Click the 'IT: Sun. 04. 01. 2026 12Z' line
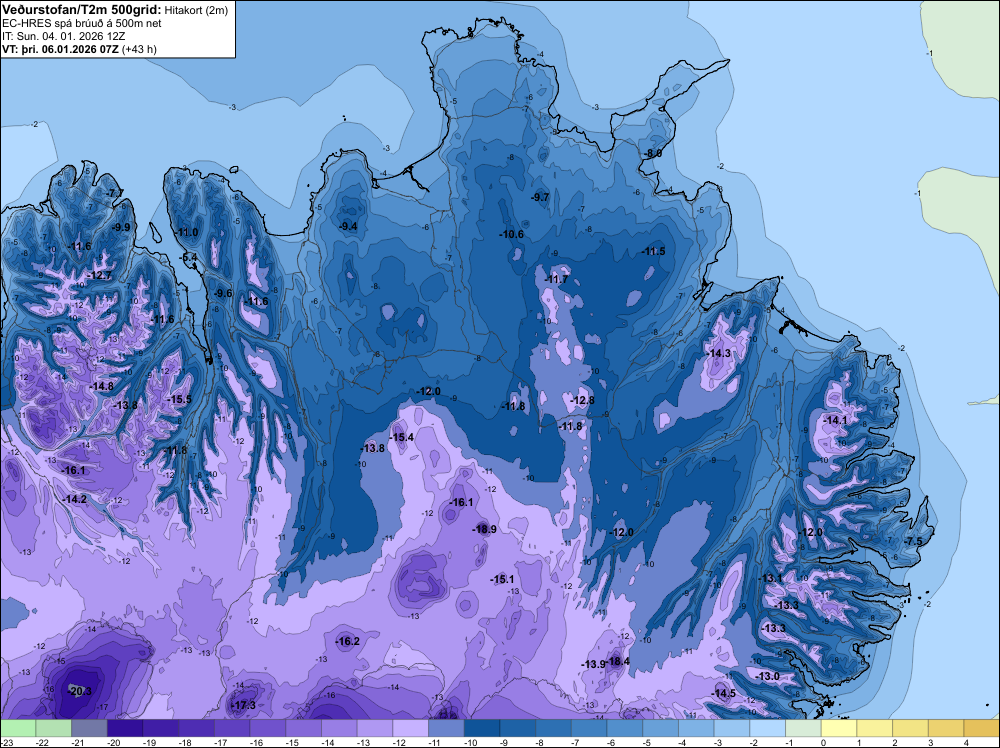The image size is (1000, 748). pos(63,36)
